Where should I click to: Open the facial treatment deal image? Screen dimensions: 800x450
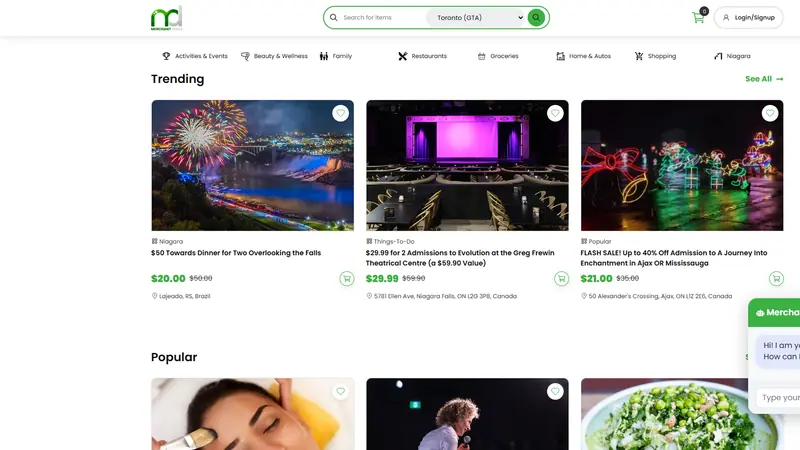tap(253, 414)
